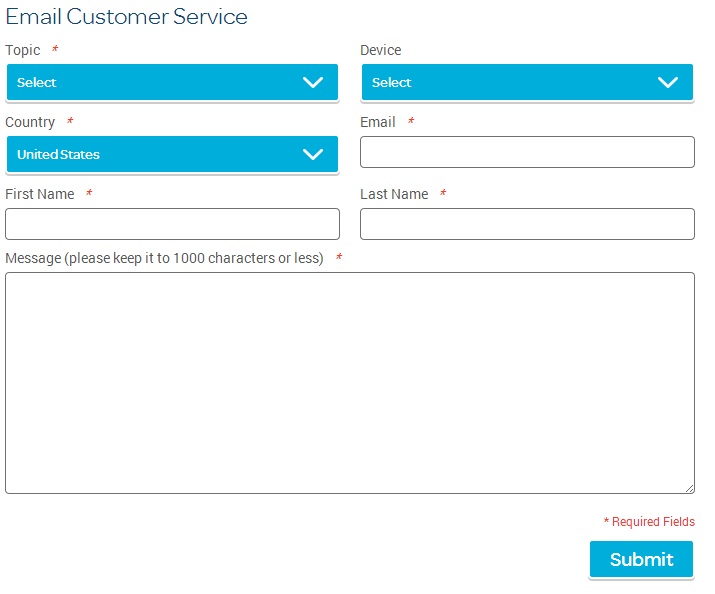Click the chevron arrow on Device dropdown

pos(668,83)
